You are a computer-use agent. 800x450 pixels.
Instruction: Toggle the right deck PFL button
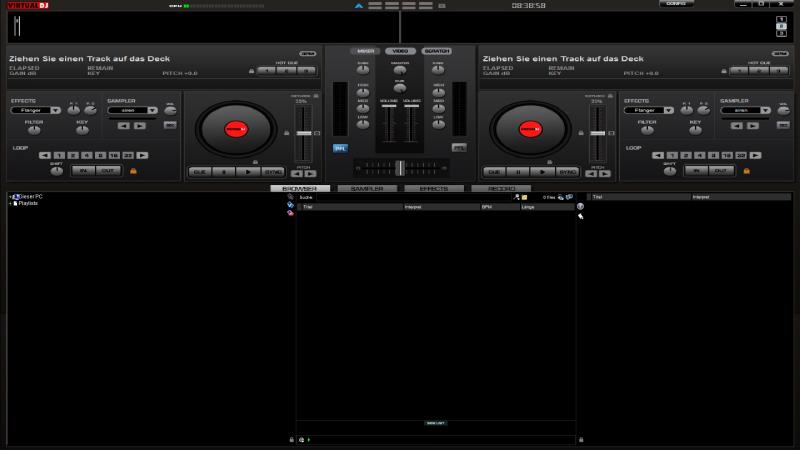(x=459, y=148)
